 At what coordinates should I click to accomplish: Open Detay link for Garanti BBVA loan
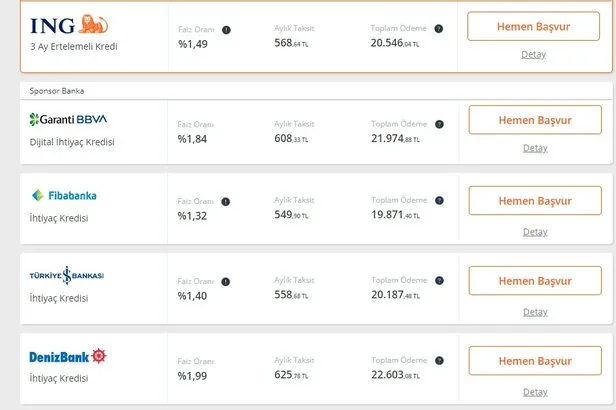point(534,148)
